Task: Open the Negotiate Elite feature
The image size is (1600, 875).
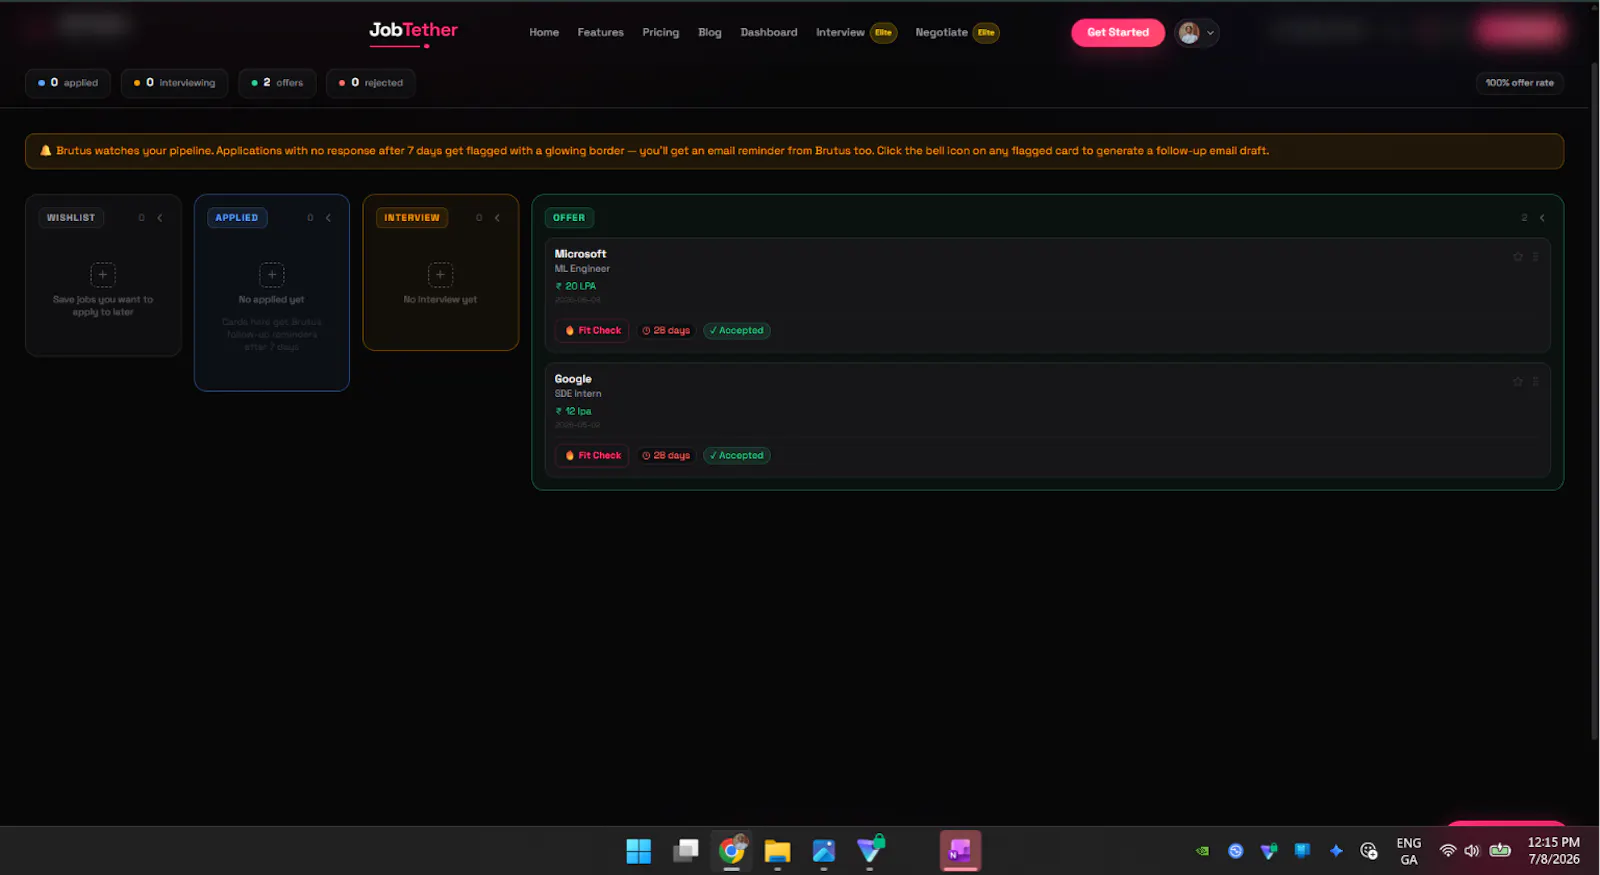Action: (957, 33)
